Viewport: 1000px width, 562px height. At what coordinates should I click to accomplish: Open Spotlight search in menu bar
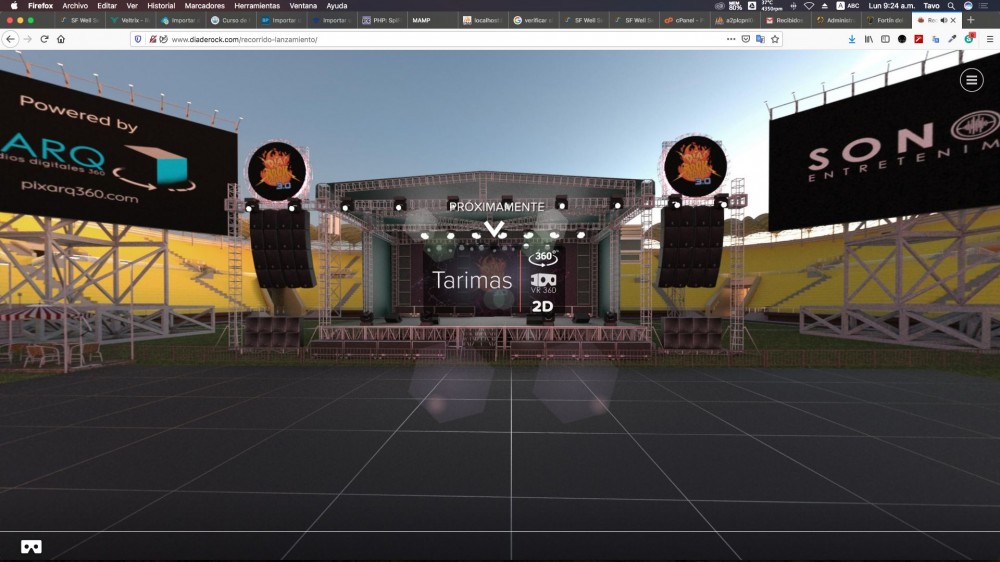[951, 6]
